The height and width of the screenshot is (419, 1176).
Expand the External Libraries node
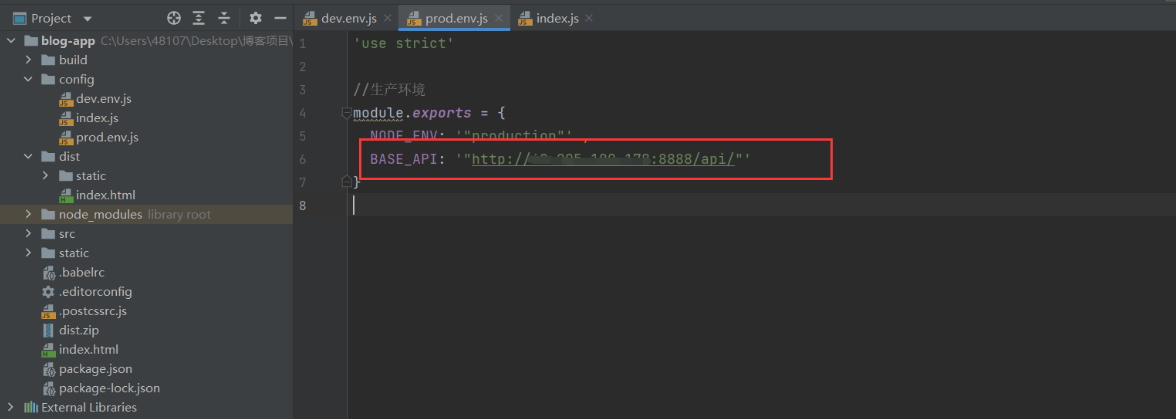(11, 408)
